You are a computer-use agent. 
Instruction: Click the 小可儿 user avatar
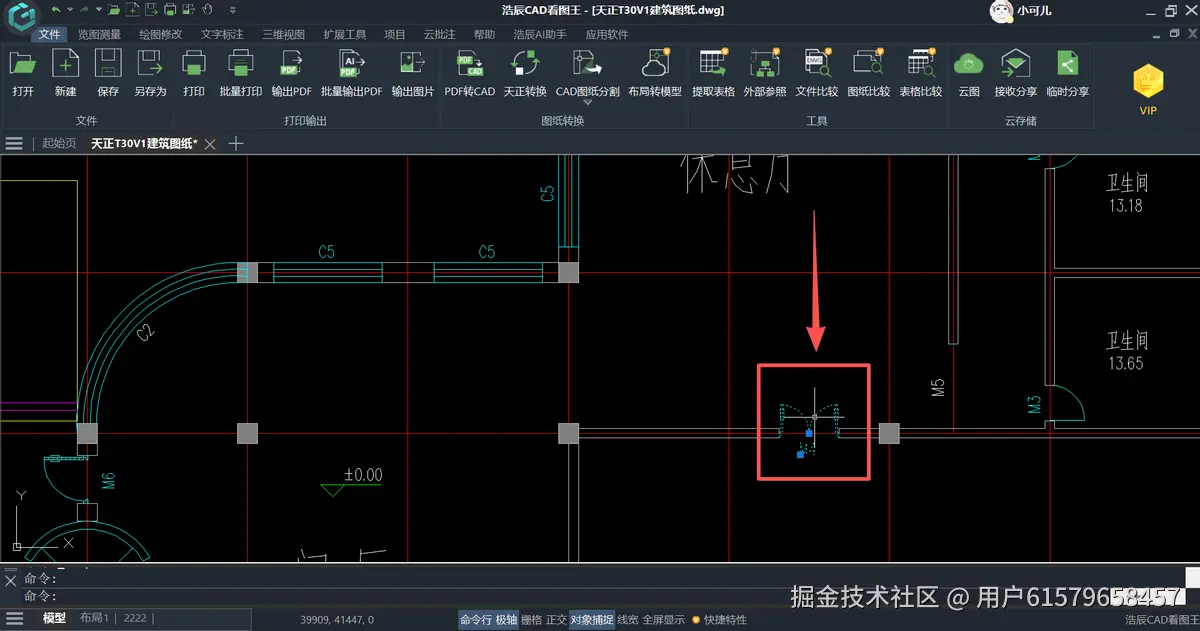[1003, 11]
